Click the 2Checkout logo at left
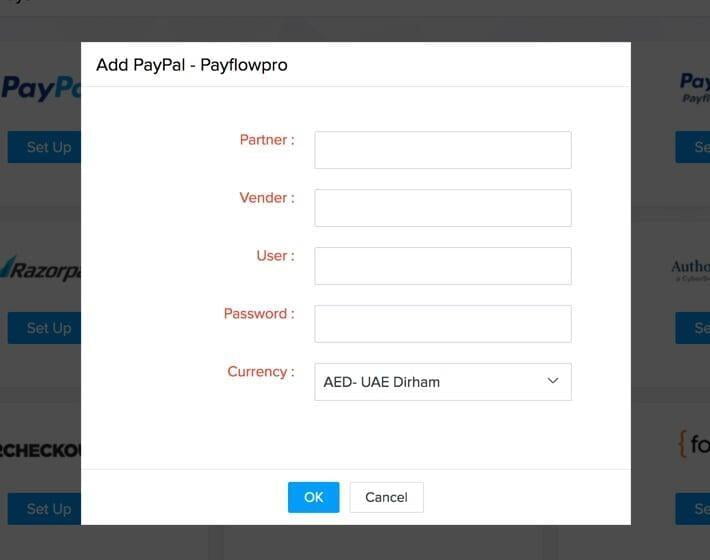This screenshot has width=710, height=560. click(41, 450)
